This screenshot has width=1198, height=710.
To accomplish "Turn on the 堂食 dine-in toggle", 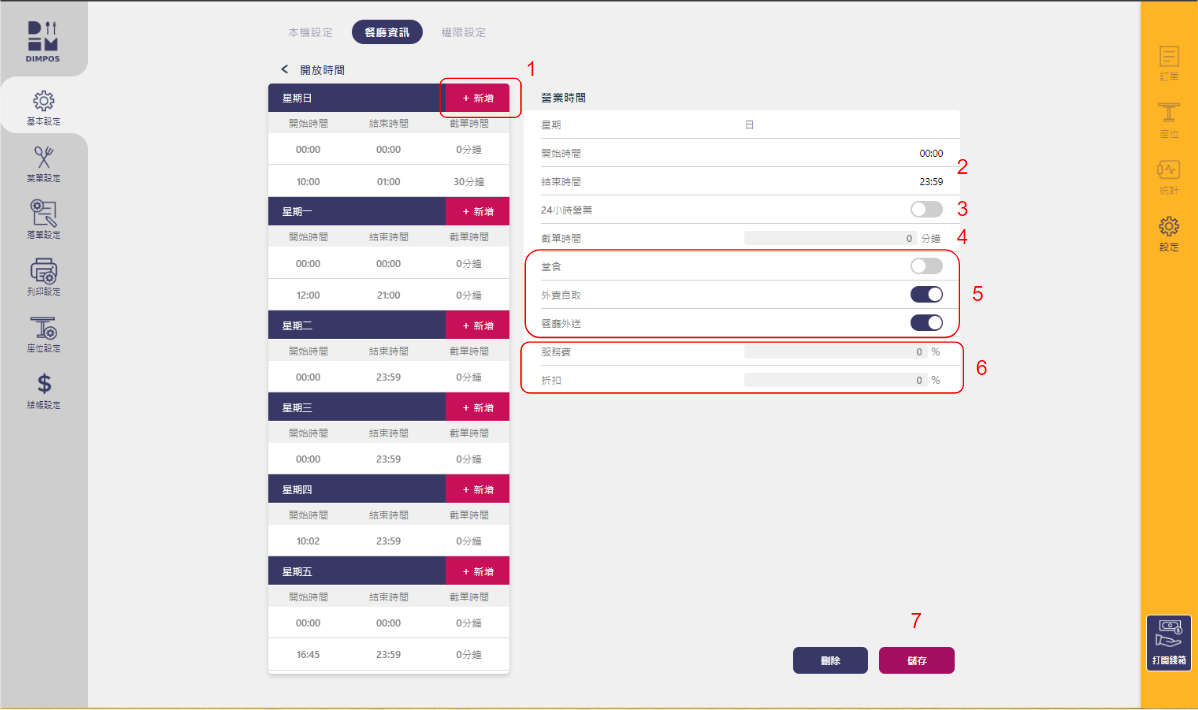I will tap(926, 266).
